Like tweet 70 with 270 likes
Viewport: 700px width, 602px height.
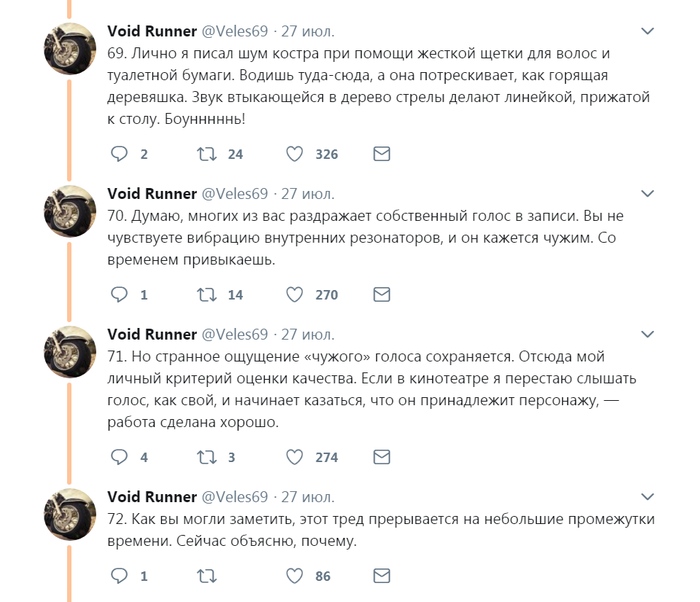295,295
